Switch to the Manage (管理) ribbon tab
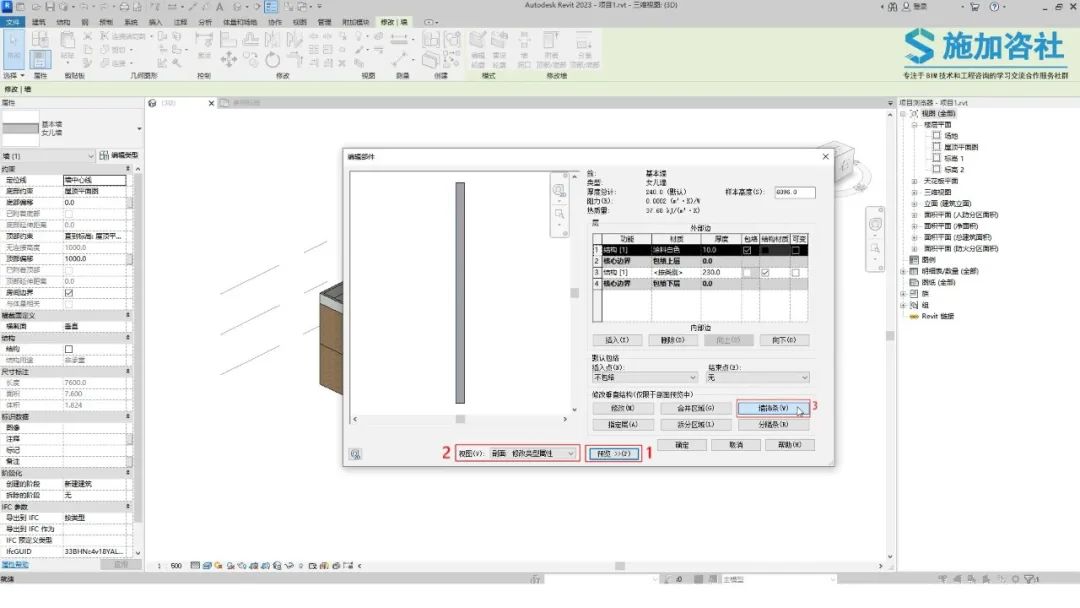 pyautogui.click(x=324, y=22)
